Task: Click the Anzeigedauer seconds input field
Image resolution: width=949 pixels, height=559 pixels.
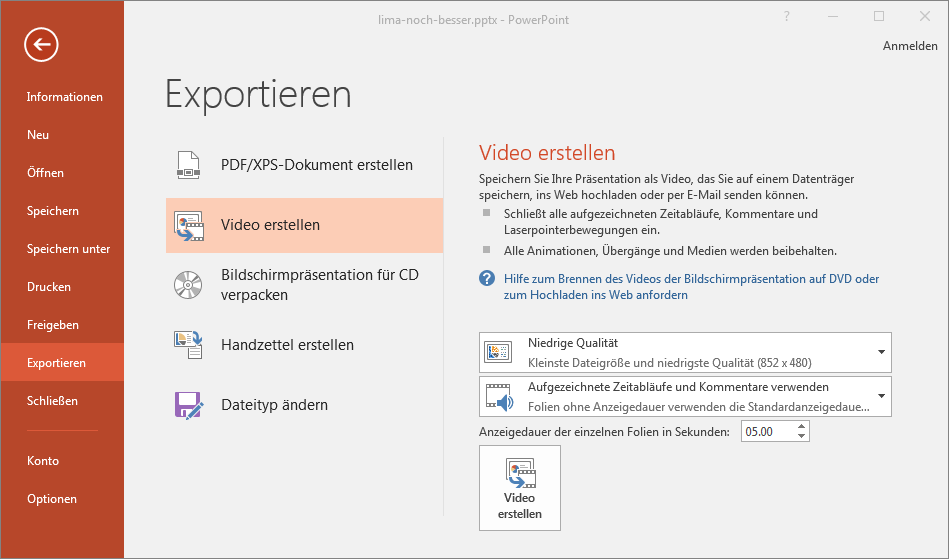Action: coord(768,431)
